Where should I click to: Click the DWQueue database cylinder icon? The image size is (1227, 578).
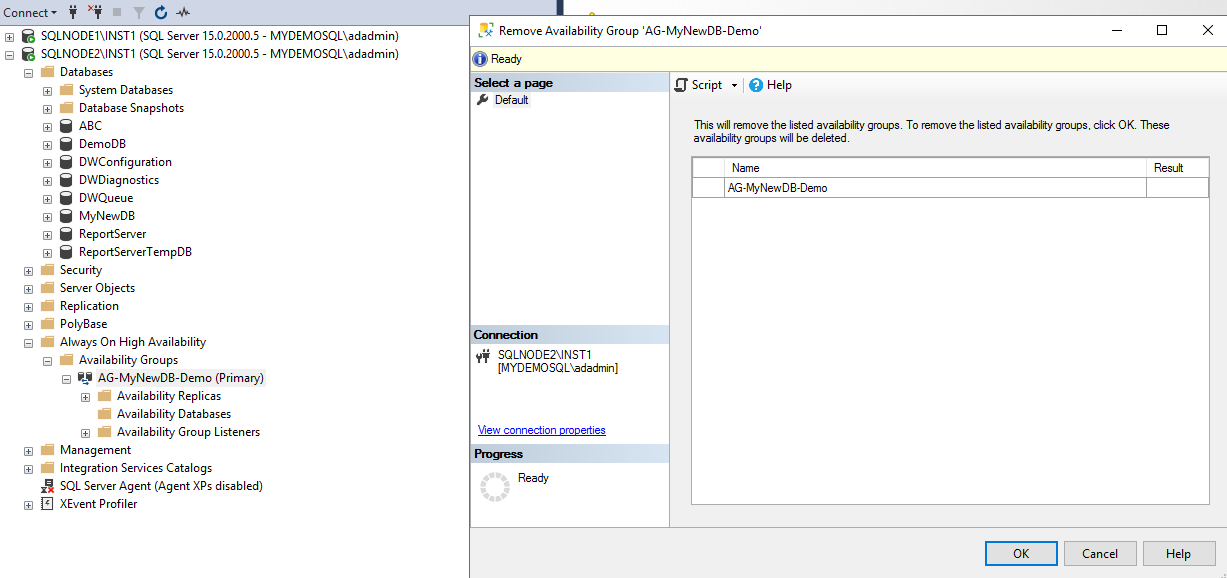(66, 198)
